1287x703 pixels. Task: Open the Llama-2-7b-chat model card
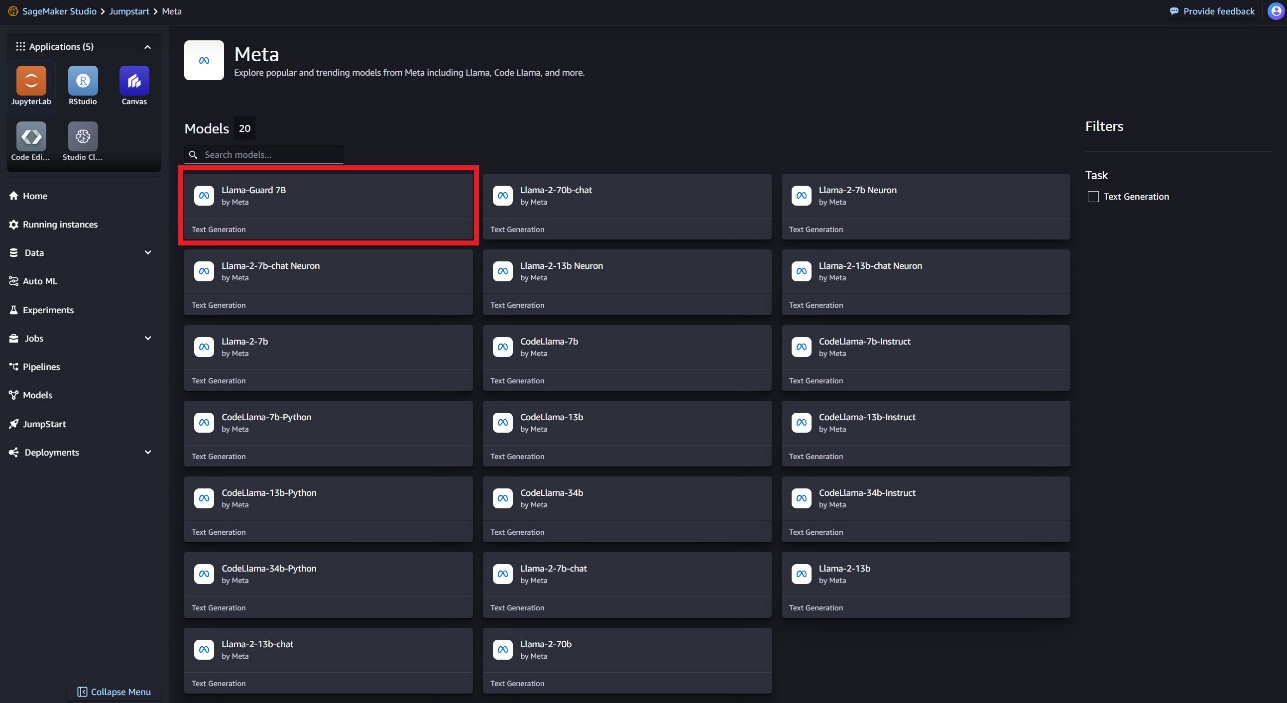point(627,586)
